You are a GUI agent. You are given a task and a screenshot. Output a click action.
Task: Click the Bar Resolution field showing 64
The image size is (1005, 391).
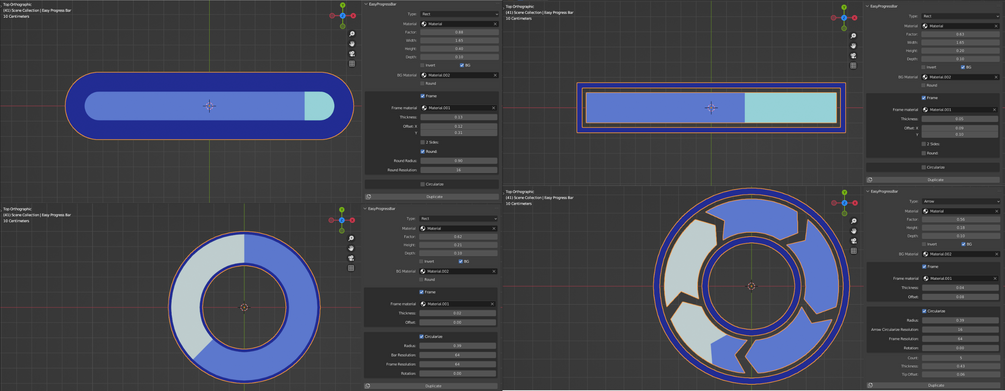(x=459, y=354)
